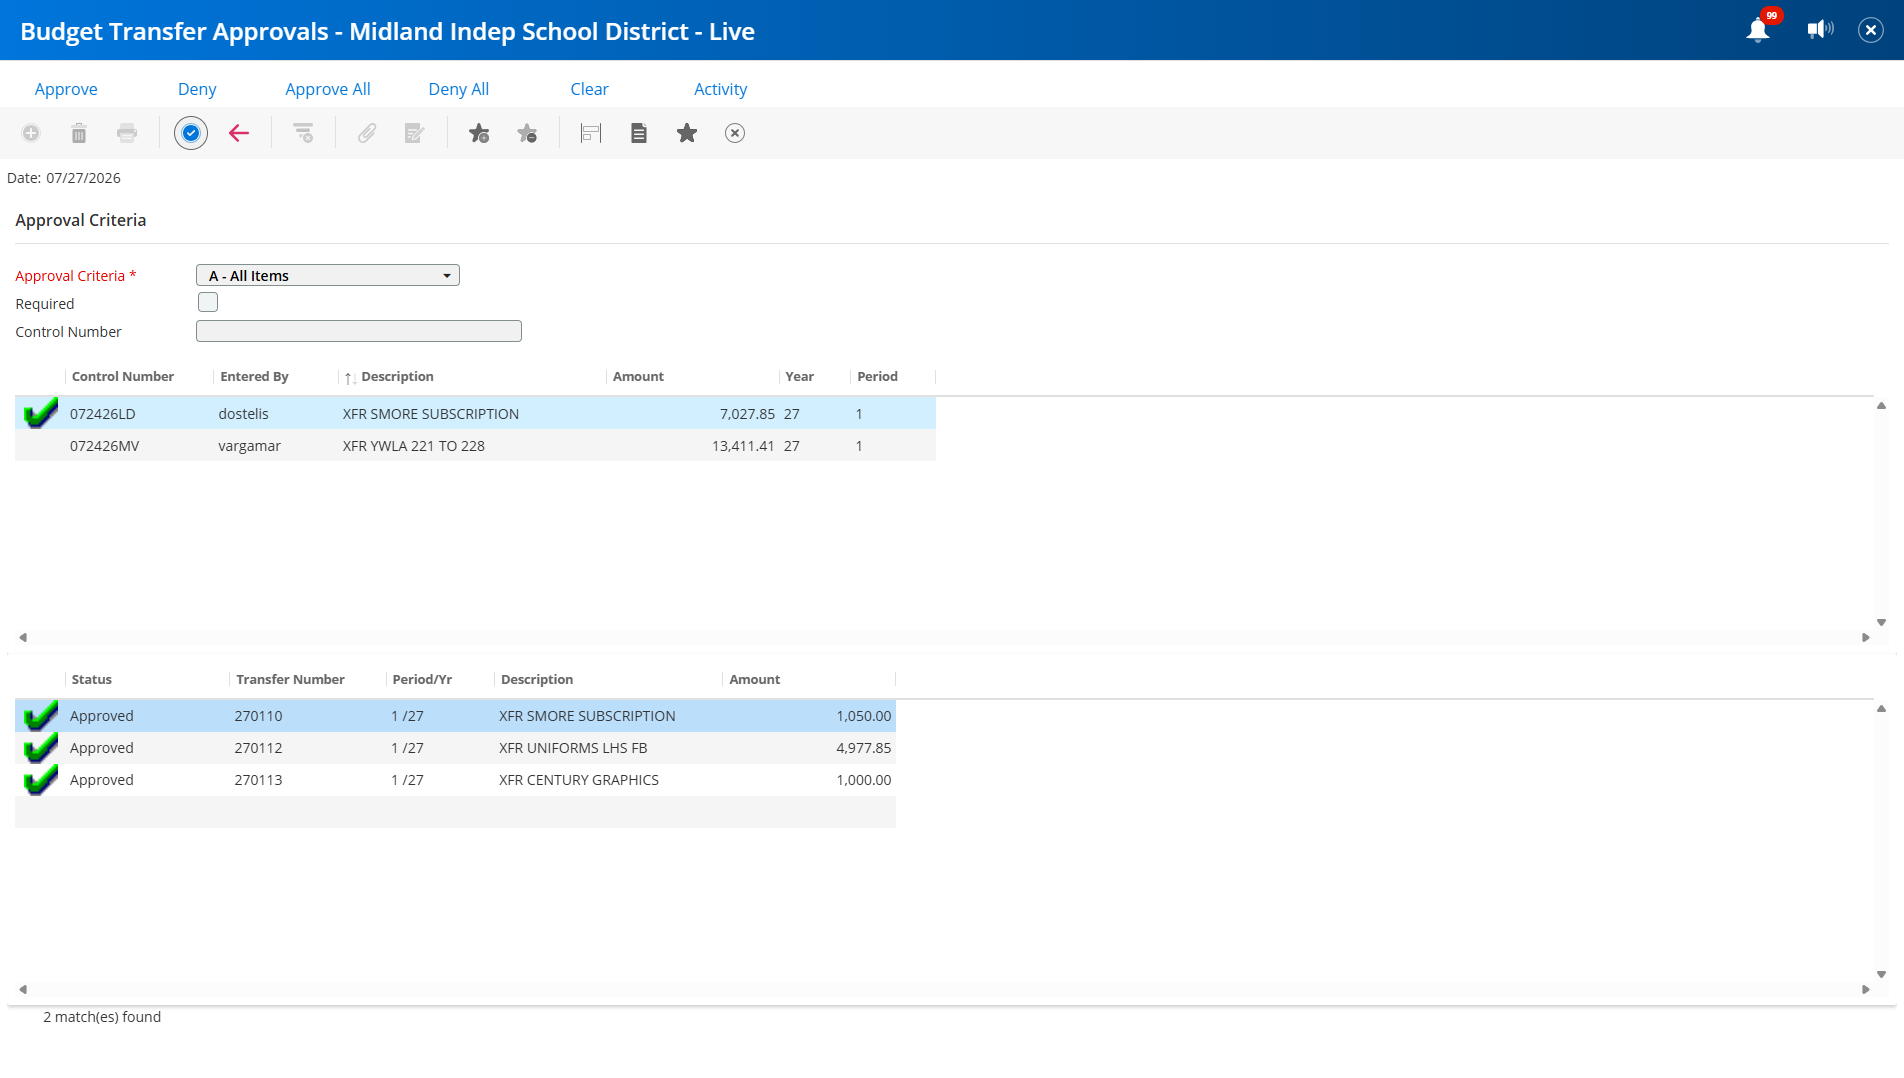Viewport: 1904px width, 1078px height.
Task: Toggle checkmark for transfer 270112
Action: click(40, 748)
